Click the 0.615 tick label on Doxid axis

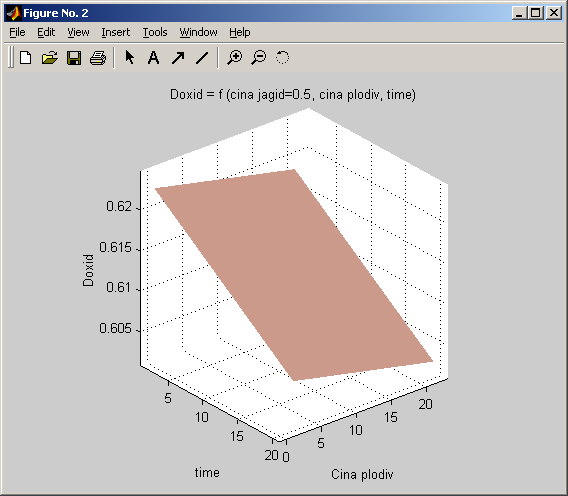point(115,247)
